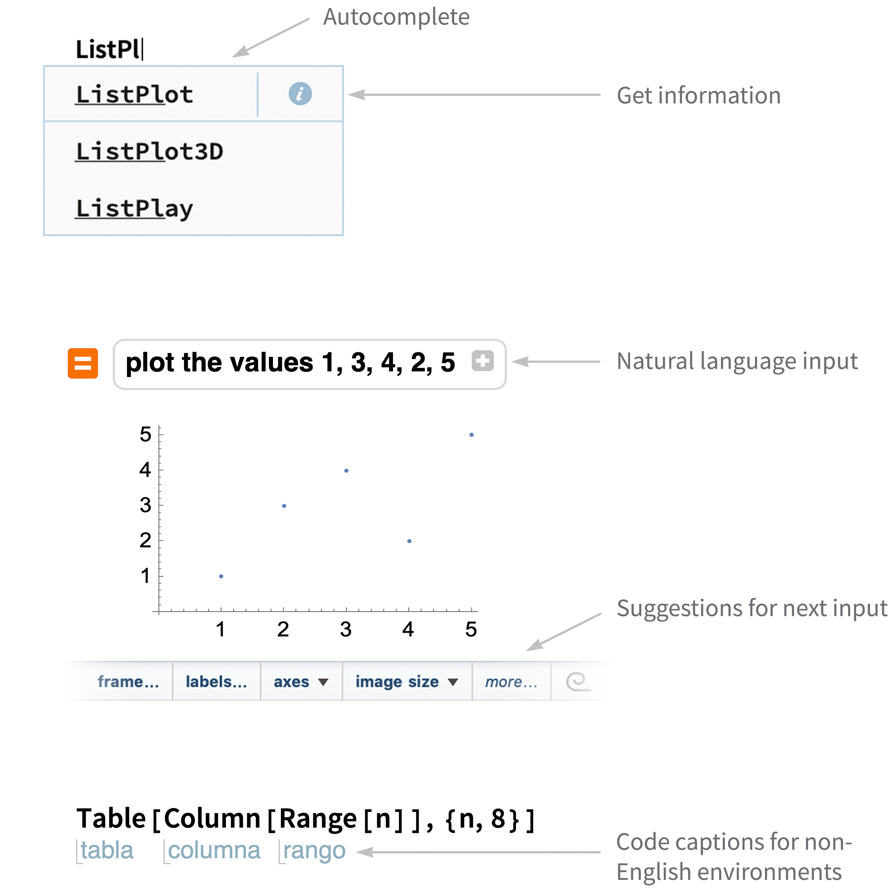896x894 pixels.
Task: Click the columna code caption
Action: click(213, 851)
